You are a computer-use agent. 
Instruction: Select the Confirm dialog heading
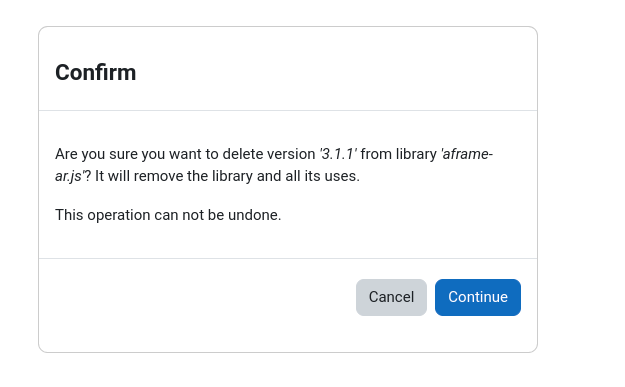point(96,73)
